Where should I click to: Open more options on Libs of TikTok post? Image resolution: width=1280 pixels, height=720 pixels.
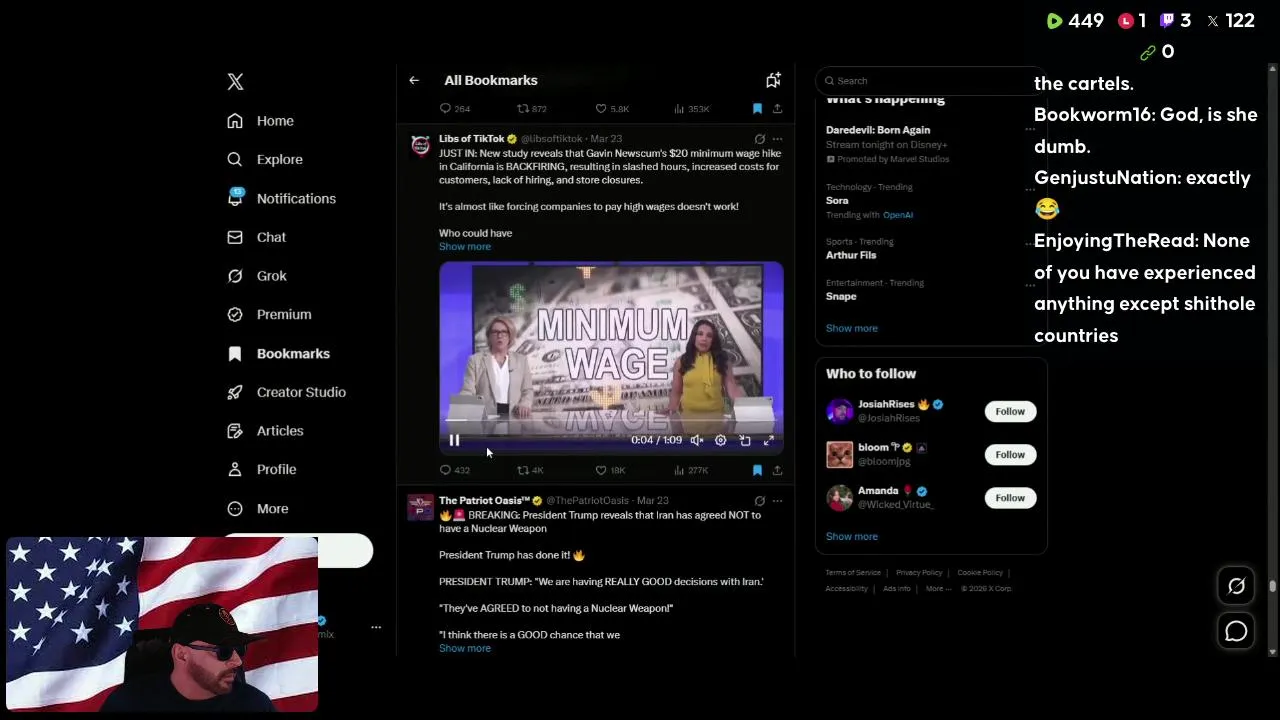tap(777, 139)
